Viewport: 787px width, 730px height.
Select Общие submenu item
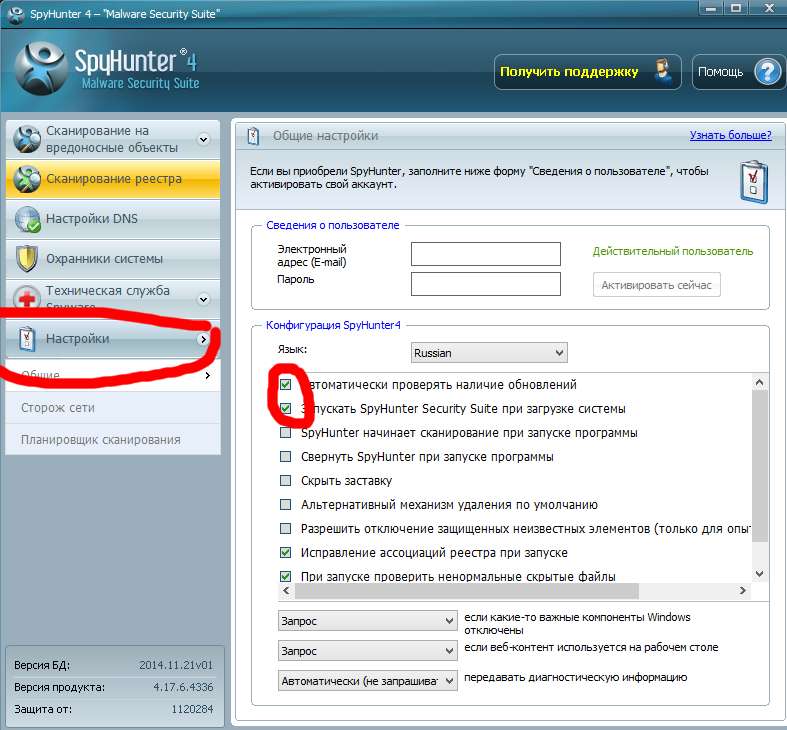[113, 376]
